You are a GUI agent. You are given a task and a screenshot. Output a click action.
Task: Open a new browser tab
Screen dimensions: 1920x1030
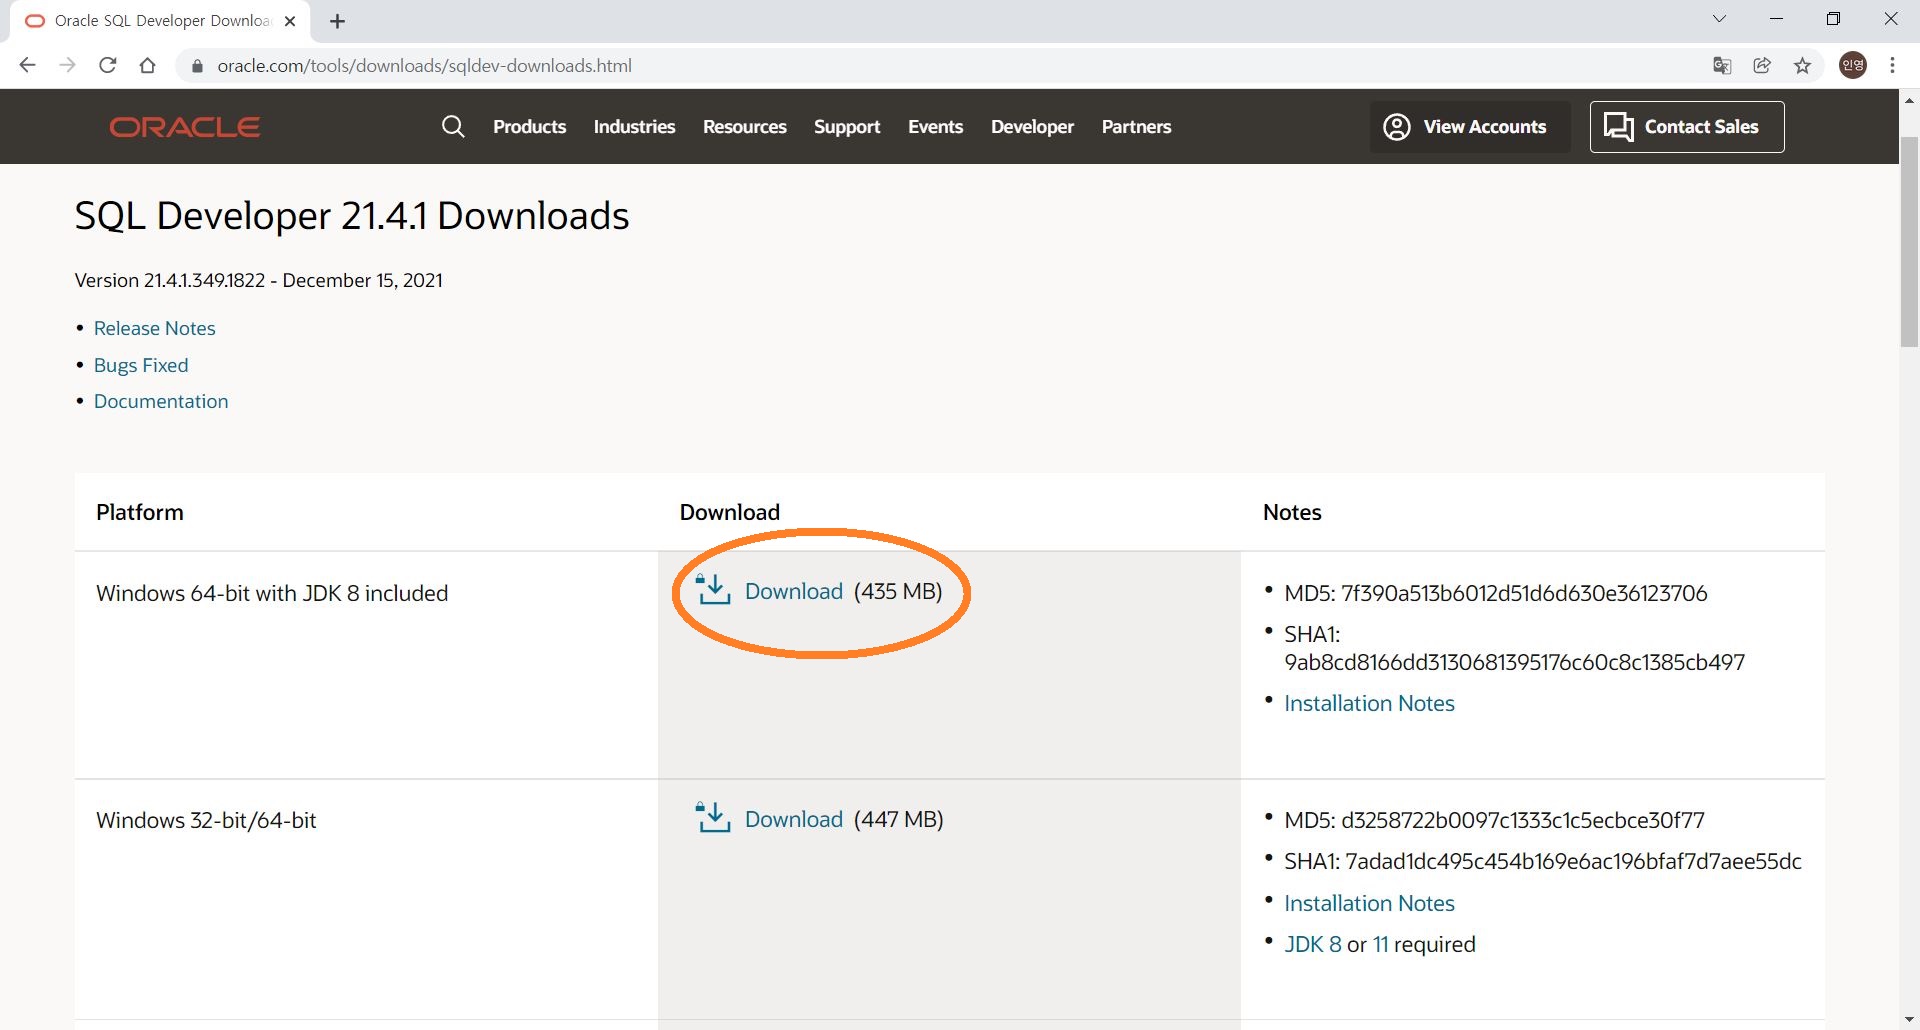[337, 21]
